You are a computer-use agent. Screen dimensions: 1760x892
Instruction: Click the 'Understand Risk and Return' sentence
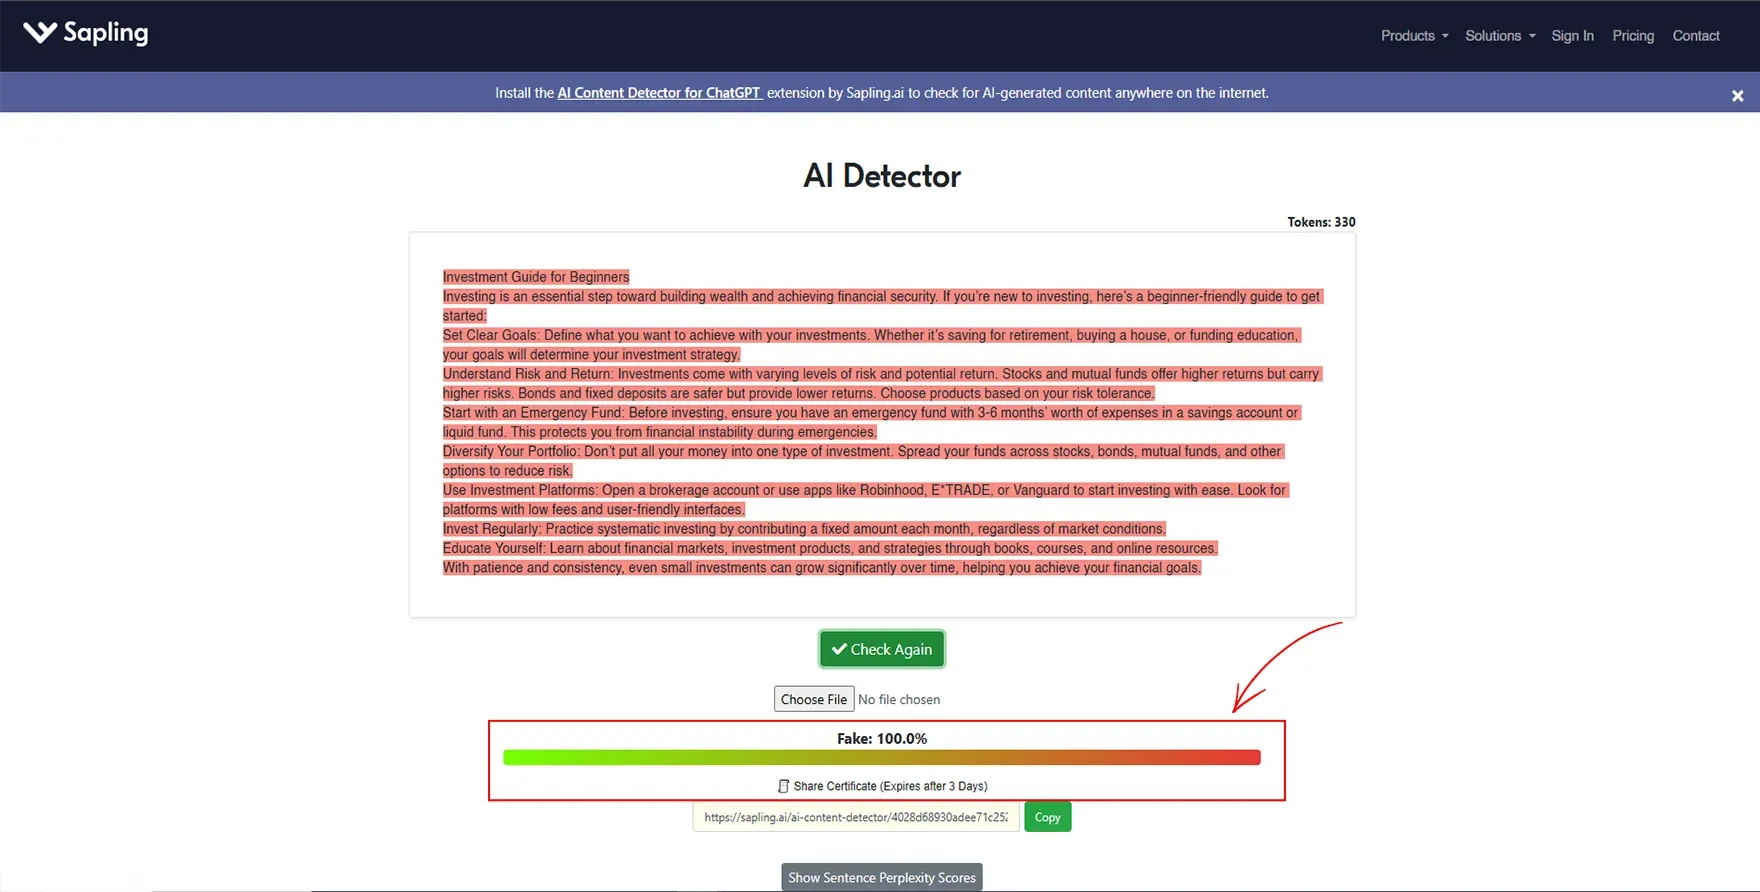pos(882,384)
